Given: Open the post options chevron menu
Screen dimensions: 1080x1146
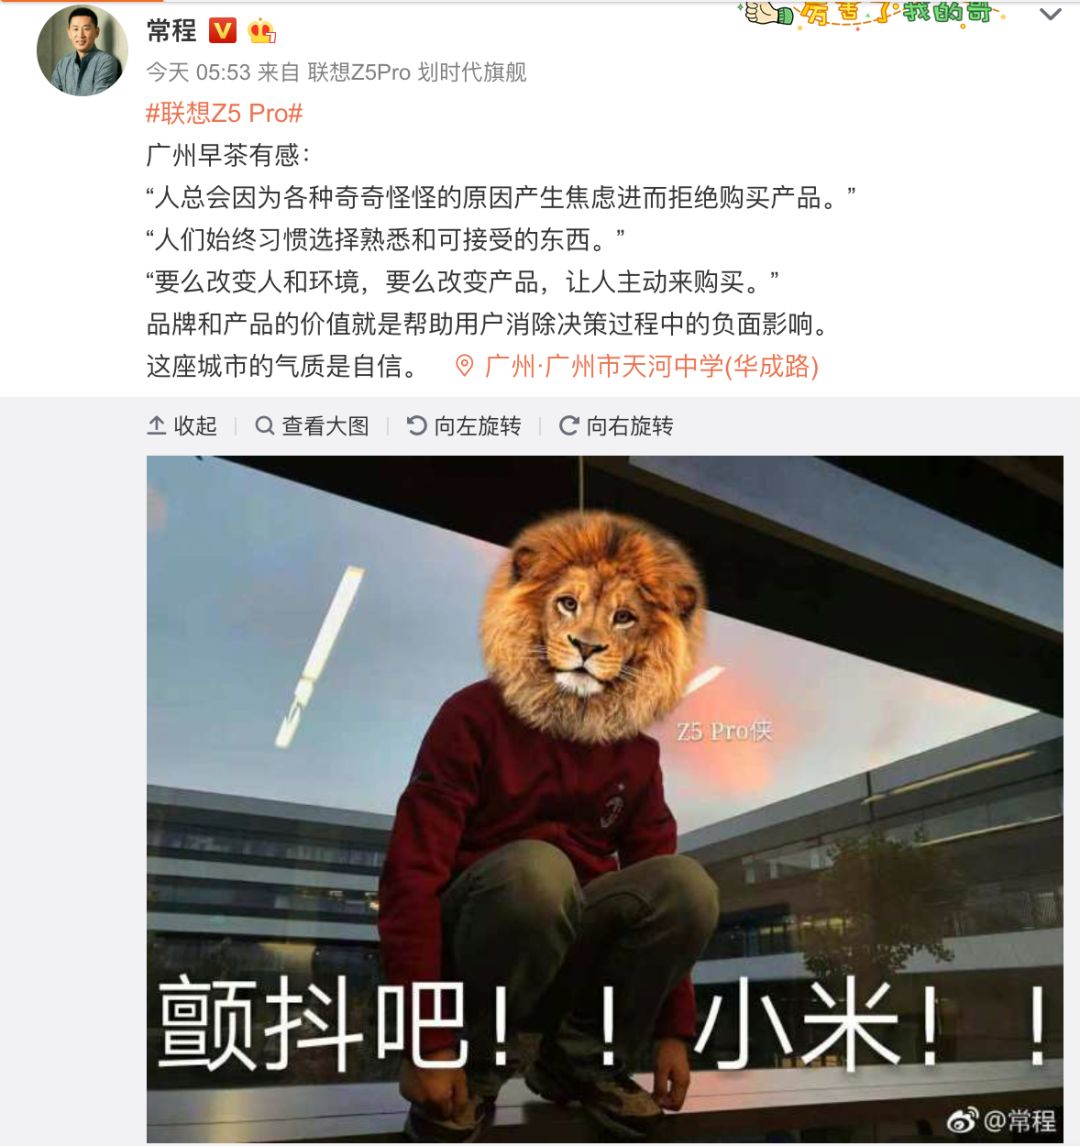Looking at the screenshot, I should click(1050, 14).
